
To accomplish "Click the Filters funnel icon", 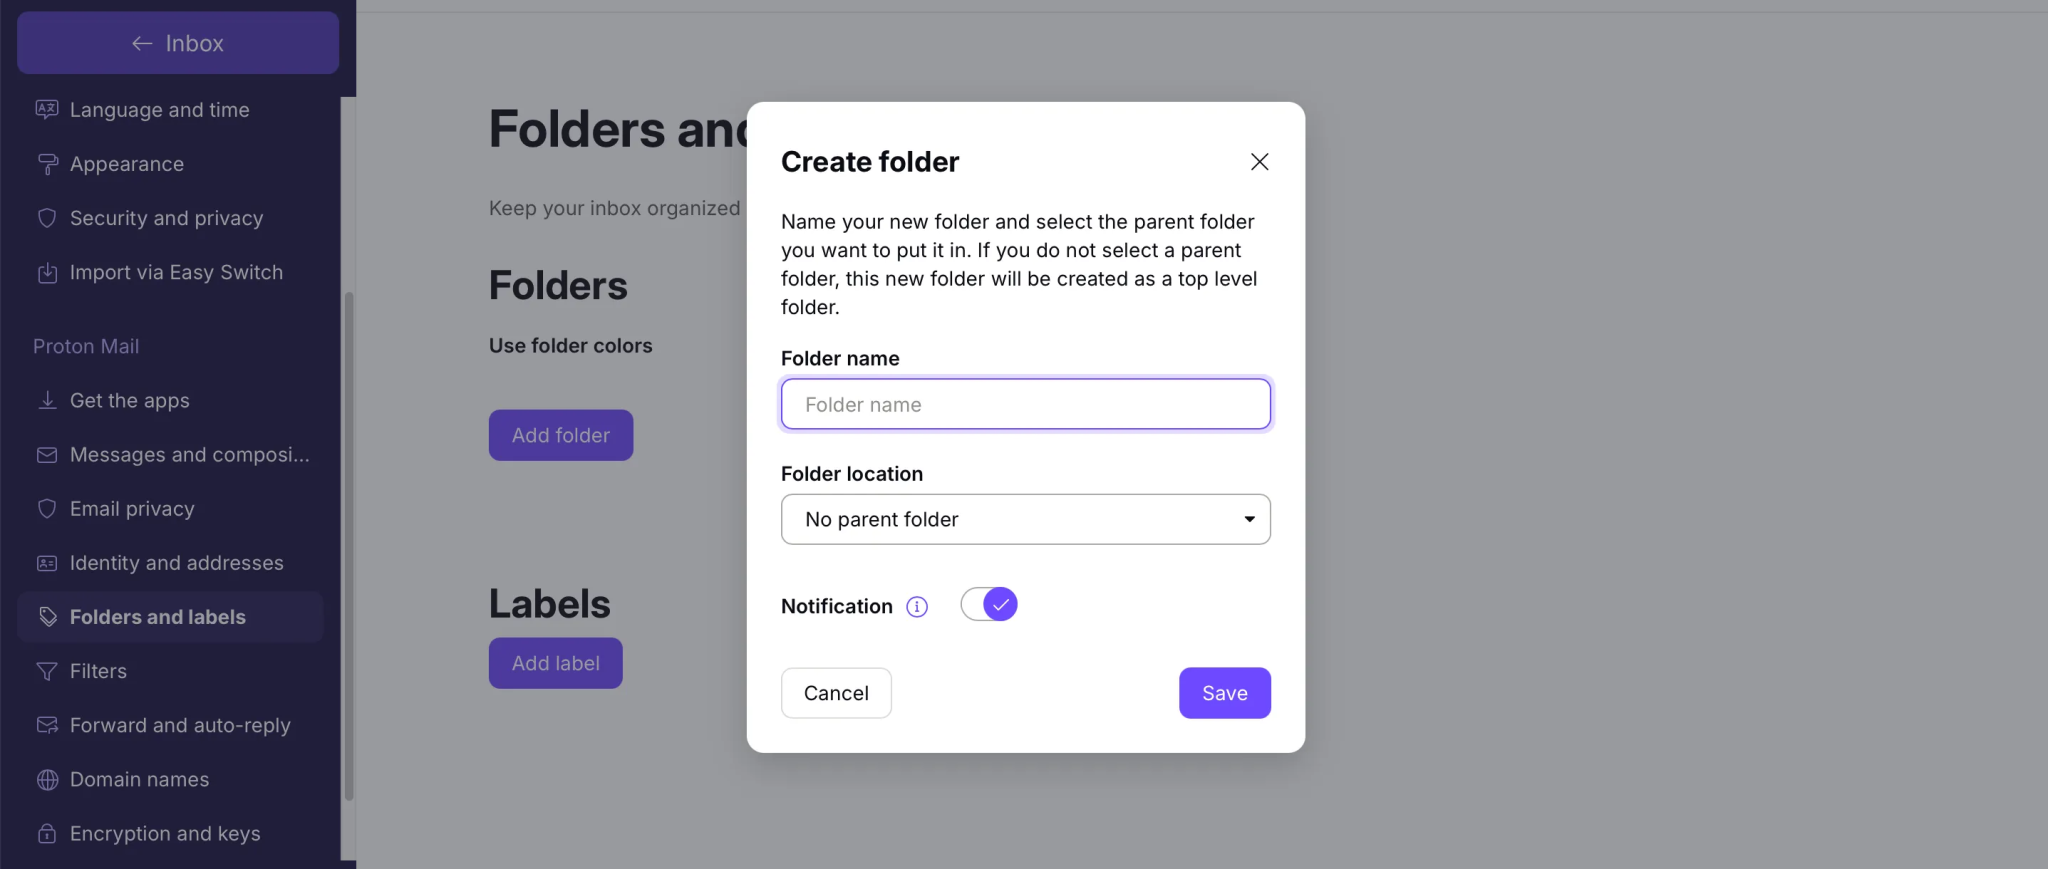I will 47,671.
